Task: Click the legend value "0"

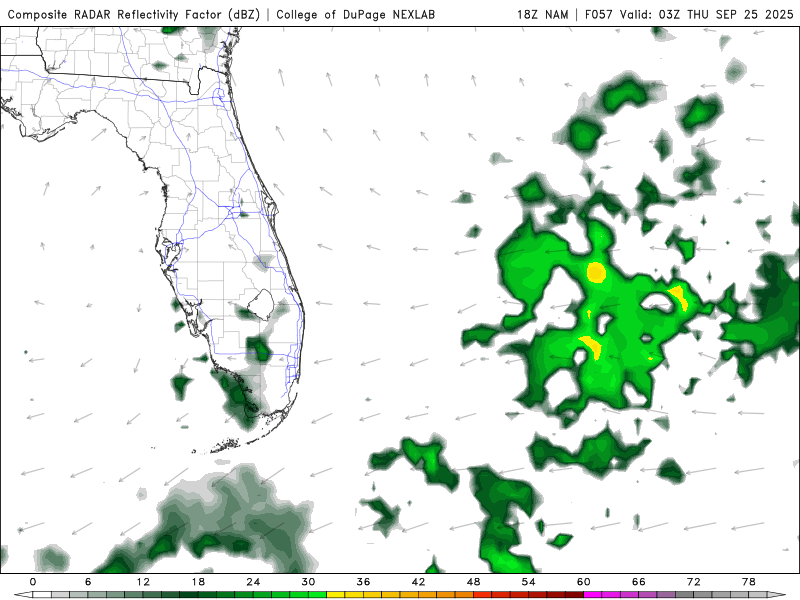Action: click(33, 582)
